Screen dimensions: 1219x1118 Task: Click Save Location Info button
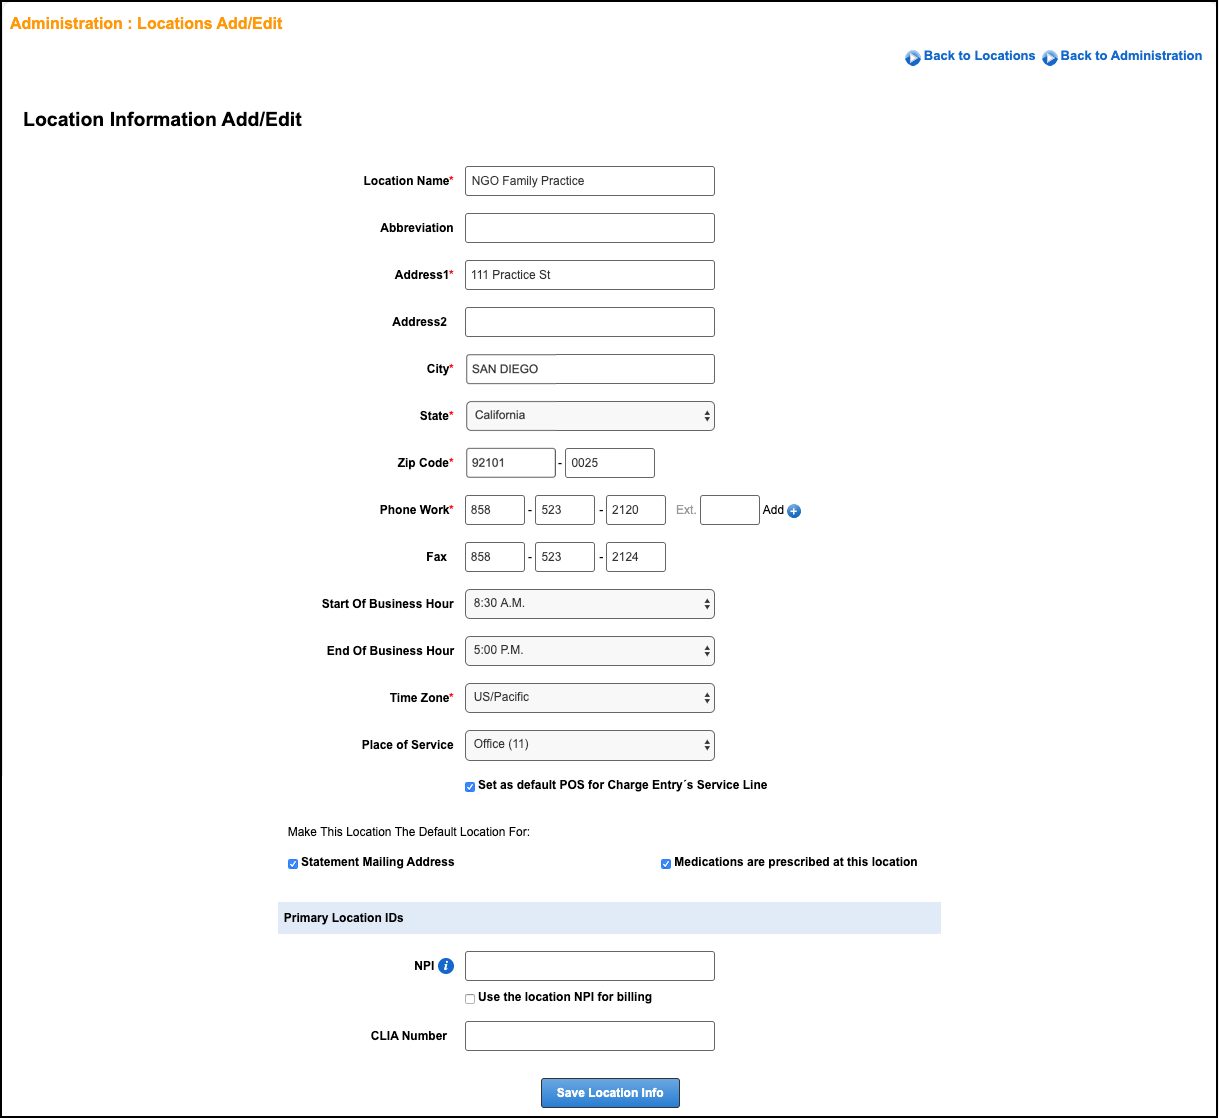610,1093
